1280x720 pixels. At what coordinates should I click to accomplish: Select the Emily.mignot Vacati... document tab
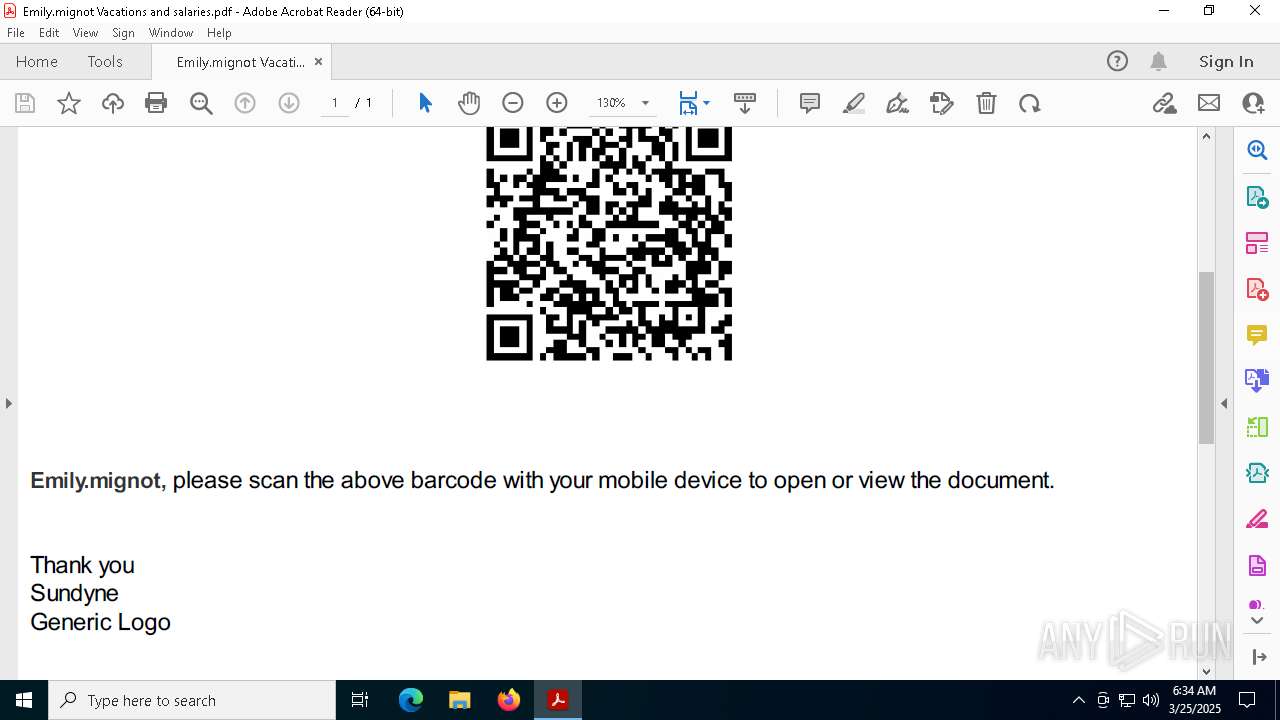coord(241,62)
